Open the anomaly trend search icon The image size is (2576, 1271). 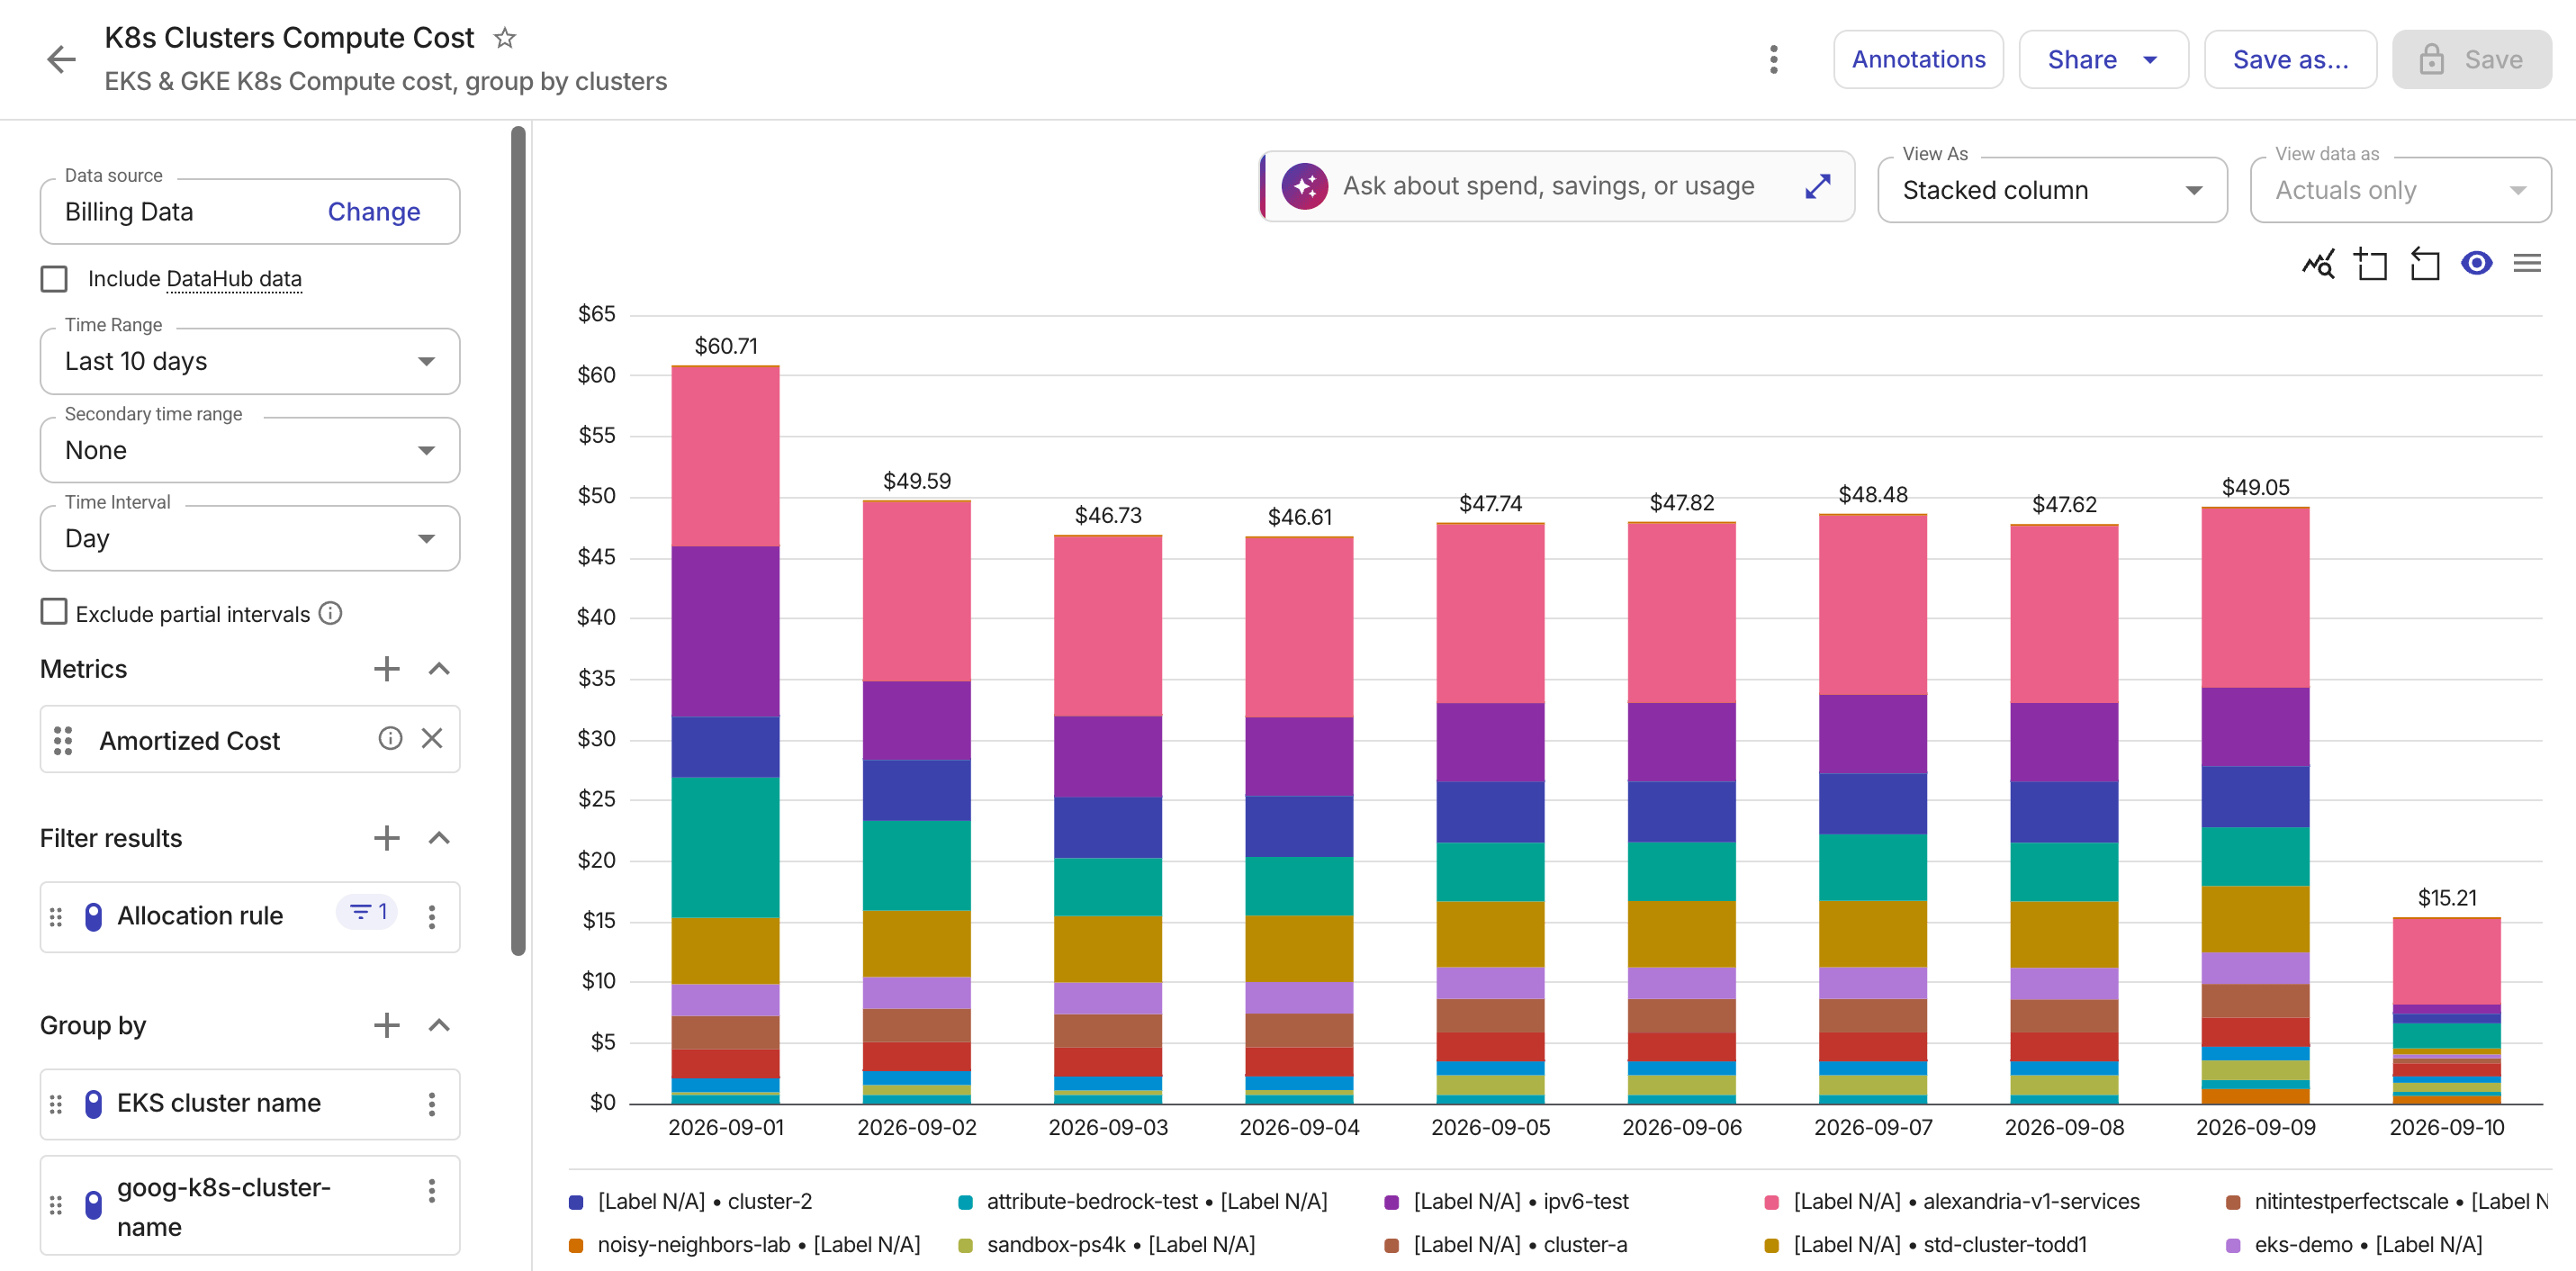2318,264
